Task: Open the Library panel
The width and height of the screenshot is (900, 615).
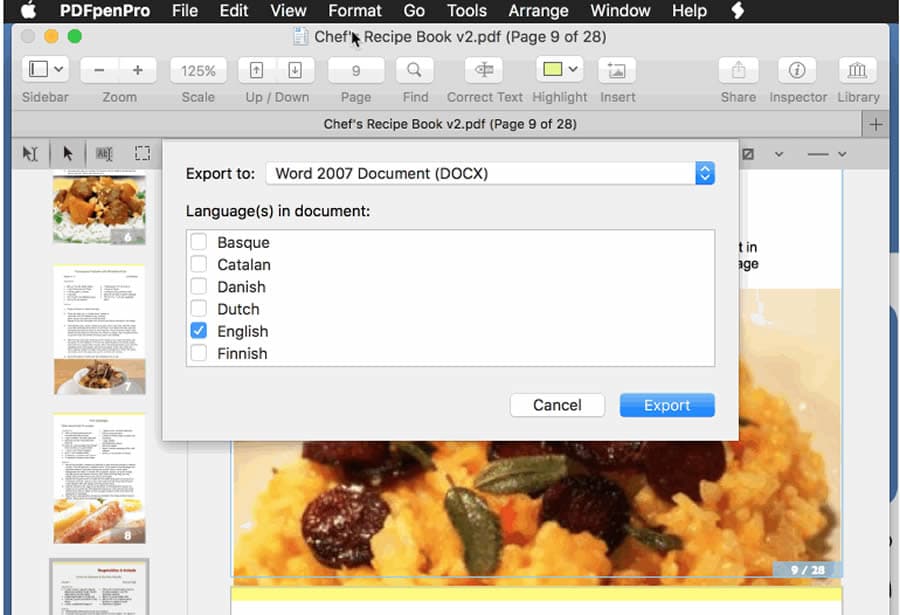Action: coord(858,70)
